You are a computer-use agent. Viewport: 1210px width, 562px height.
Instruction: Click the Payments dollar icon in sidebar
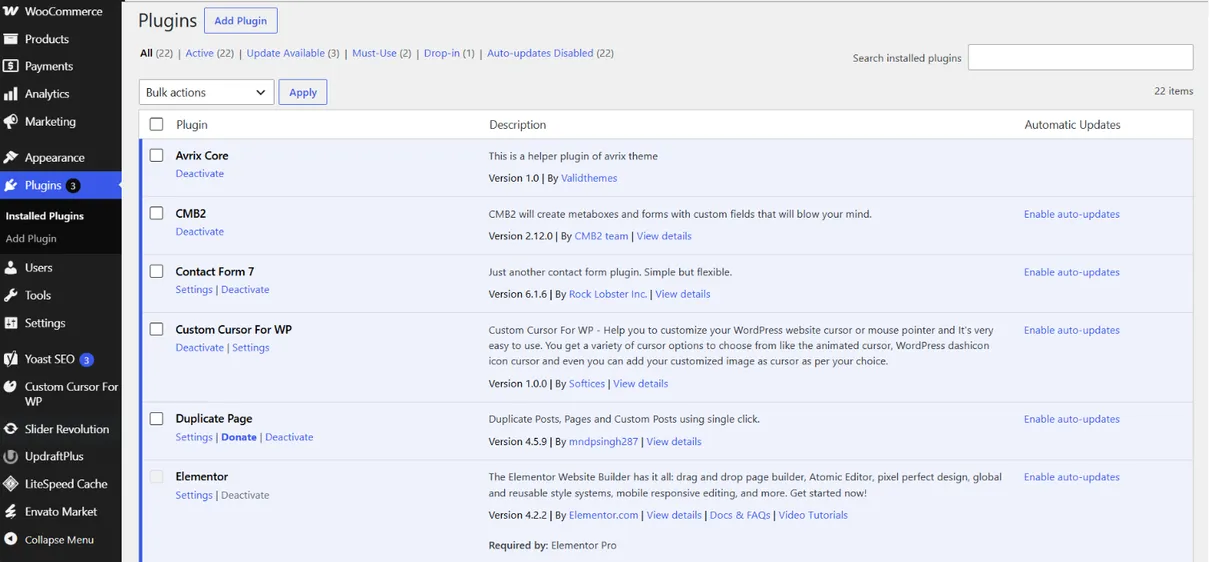pos(11,66)
